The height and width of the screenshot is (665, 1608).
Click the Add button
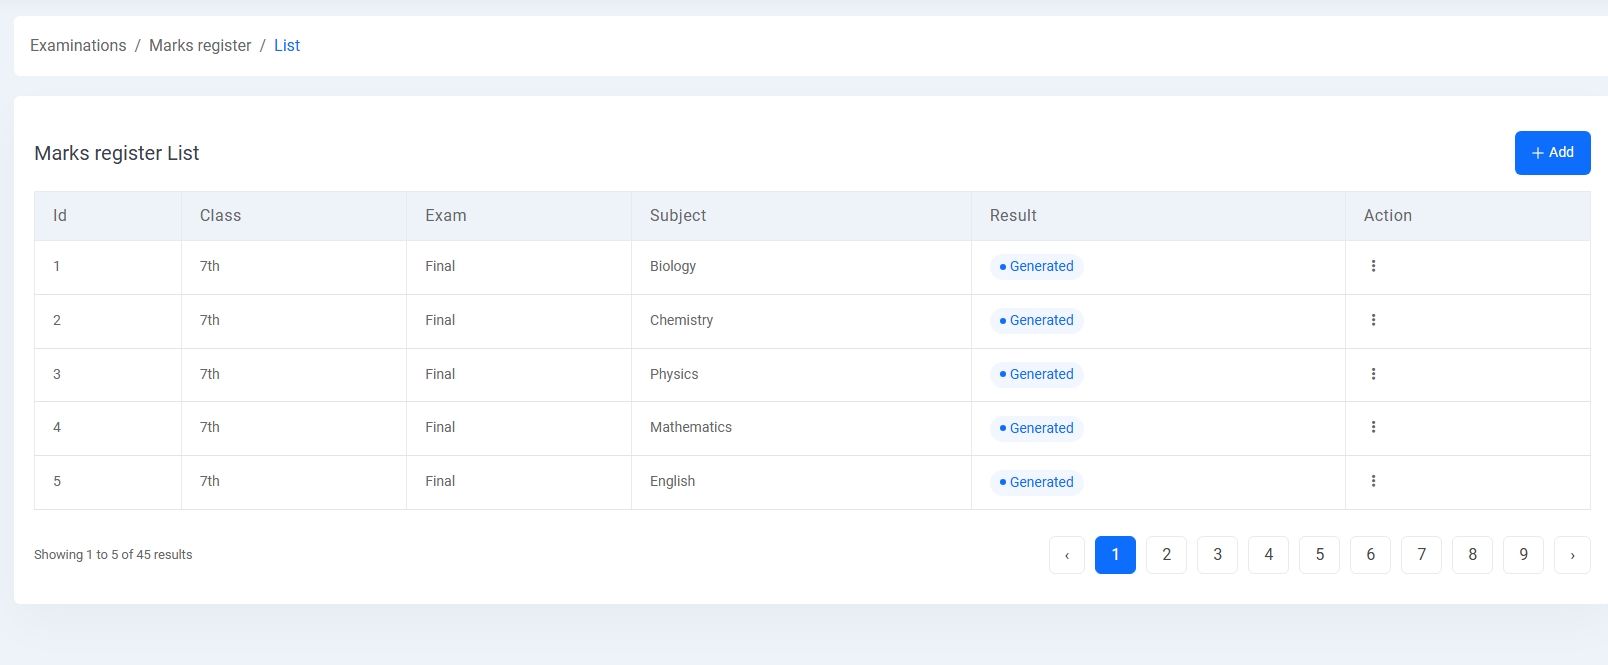click(x=1552, y=153)
